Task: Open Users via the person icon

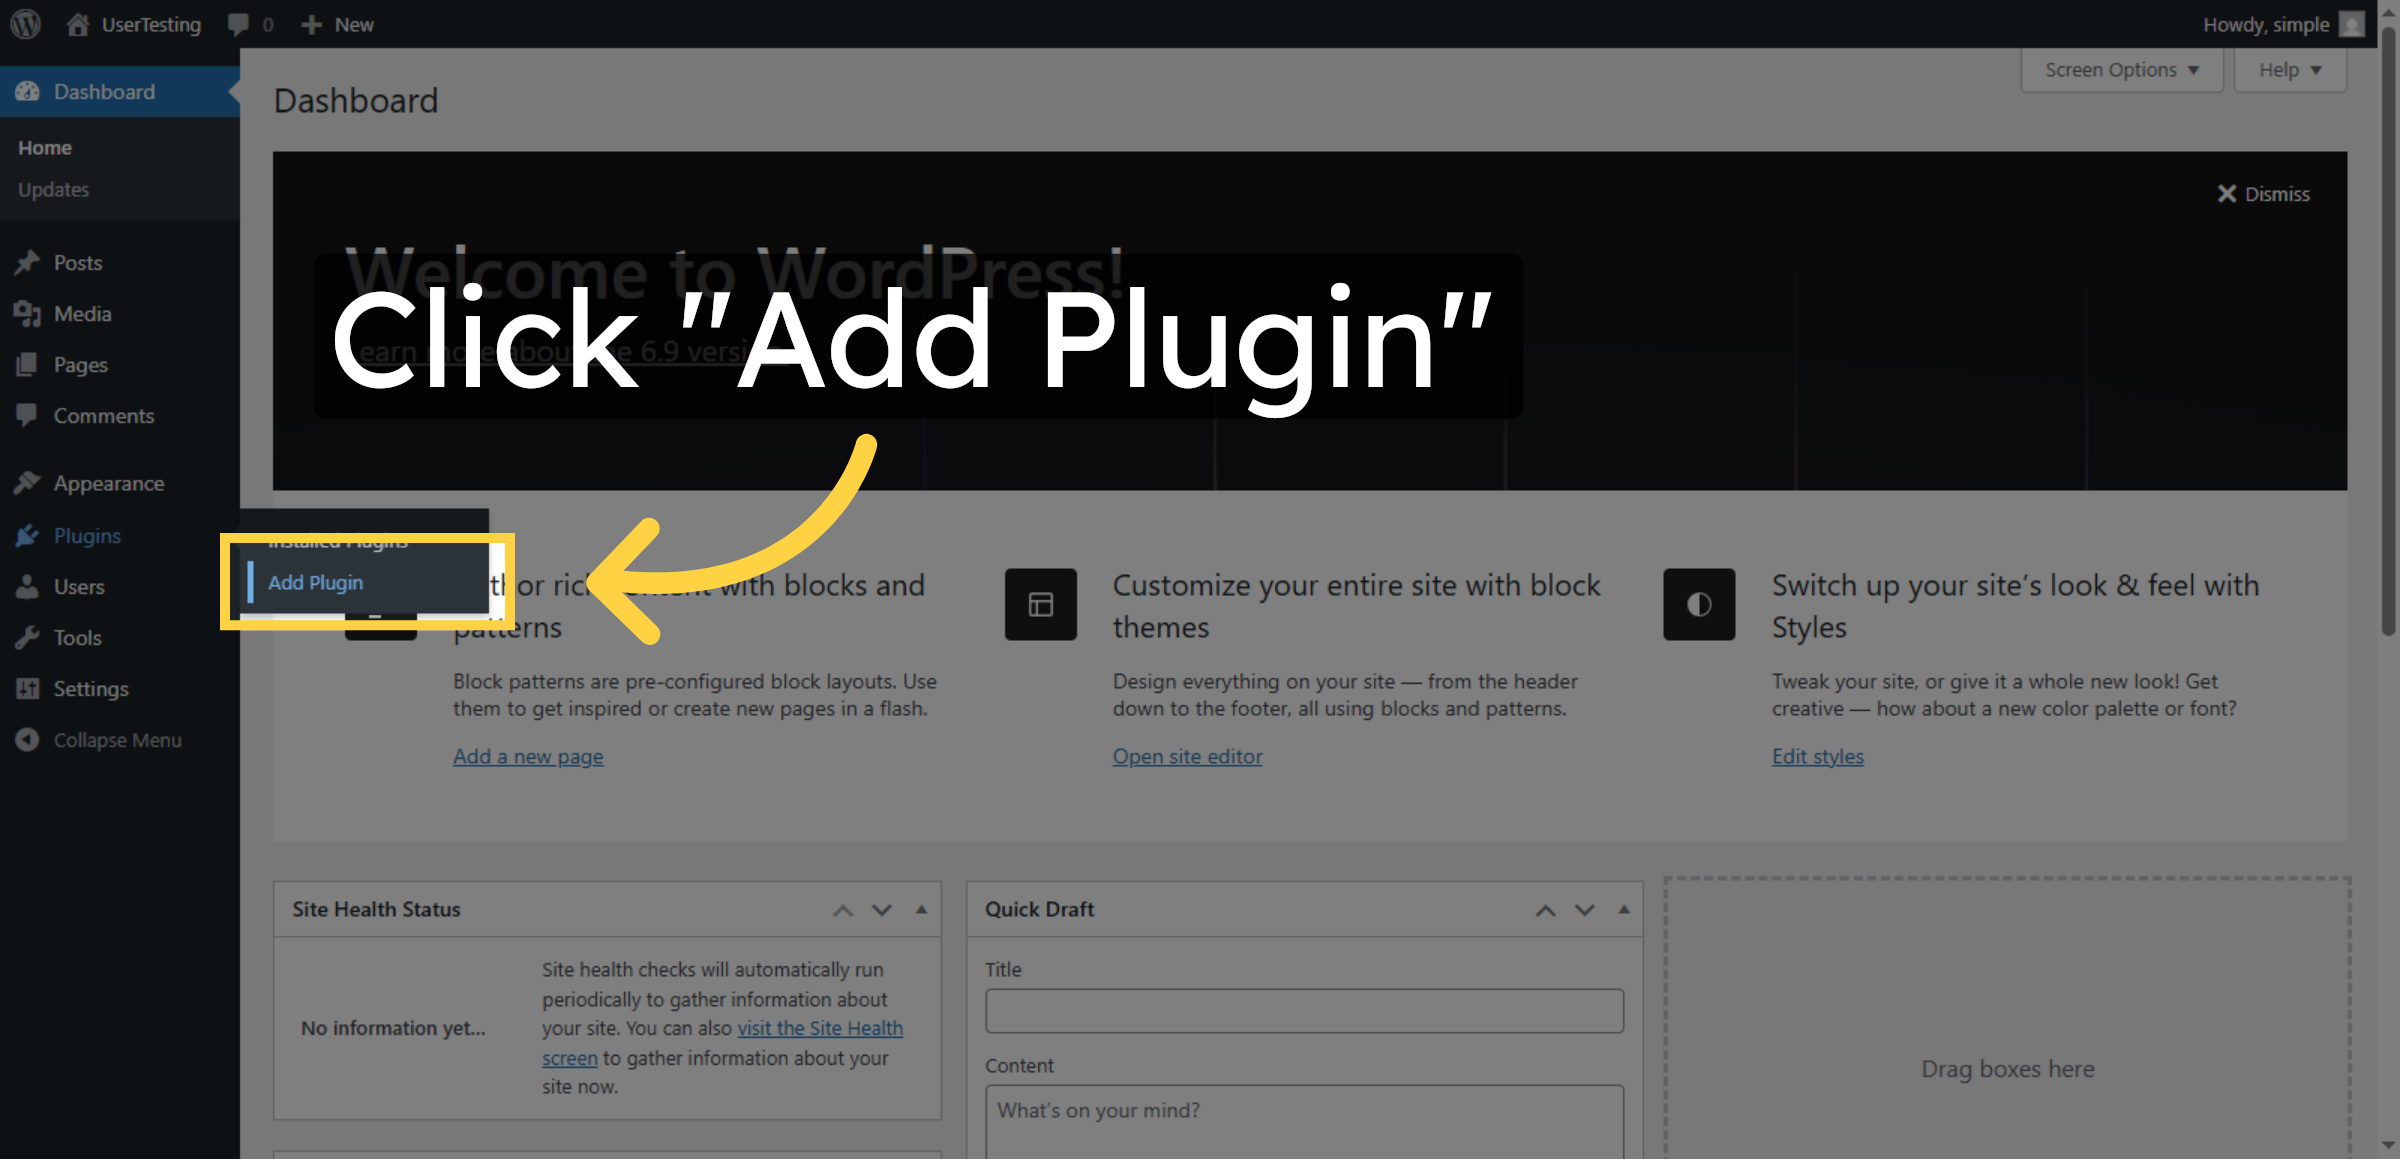Action: coord(28,586)
